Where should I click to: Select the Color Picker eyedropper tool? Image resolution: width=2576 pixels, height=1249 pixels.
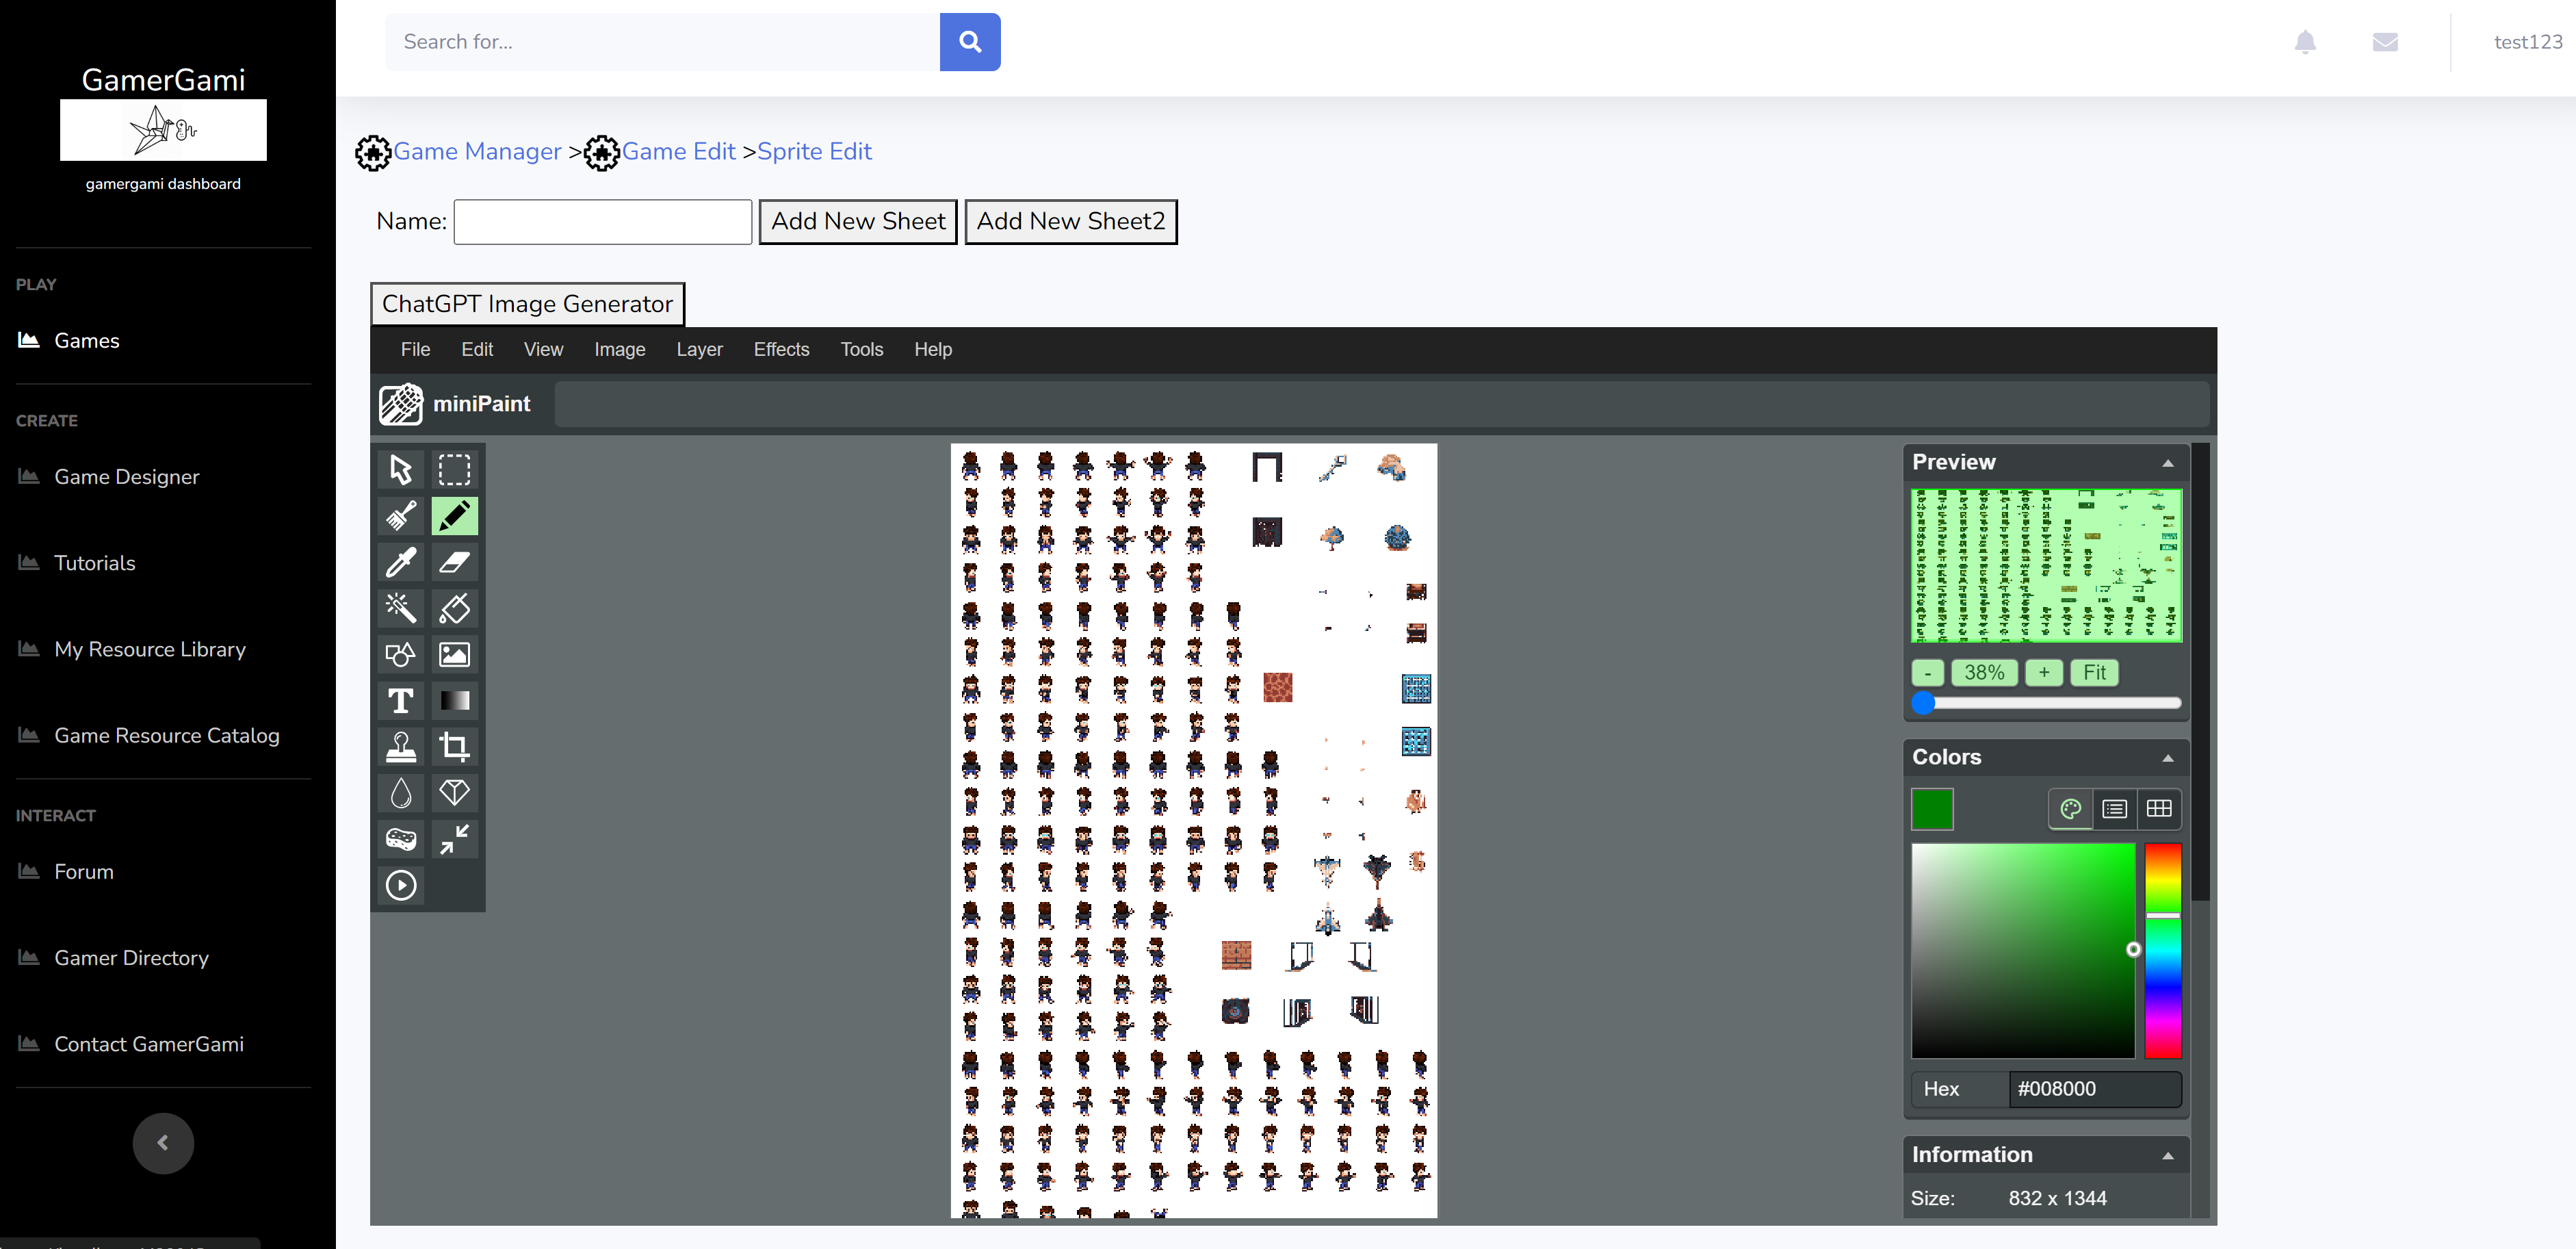click(401, 562)
